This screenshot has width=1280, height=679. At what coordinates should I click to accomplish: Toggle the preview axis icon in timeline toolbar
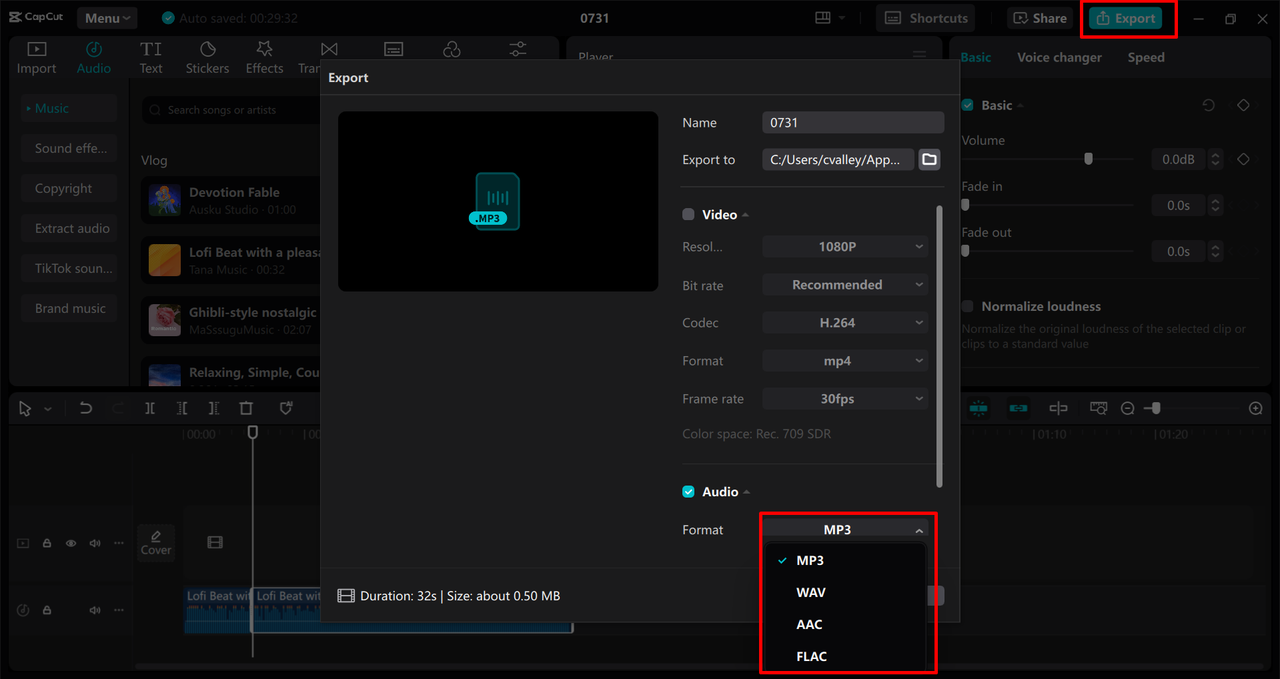(x=1058, y=408)
